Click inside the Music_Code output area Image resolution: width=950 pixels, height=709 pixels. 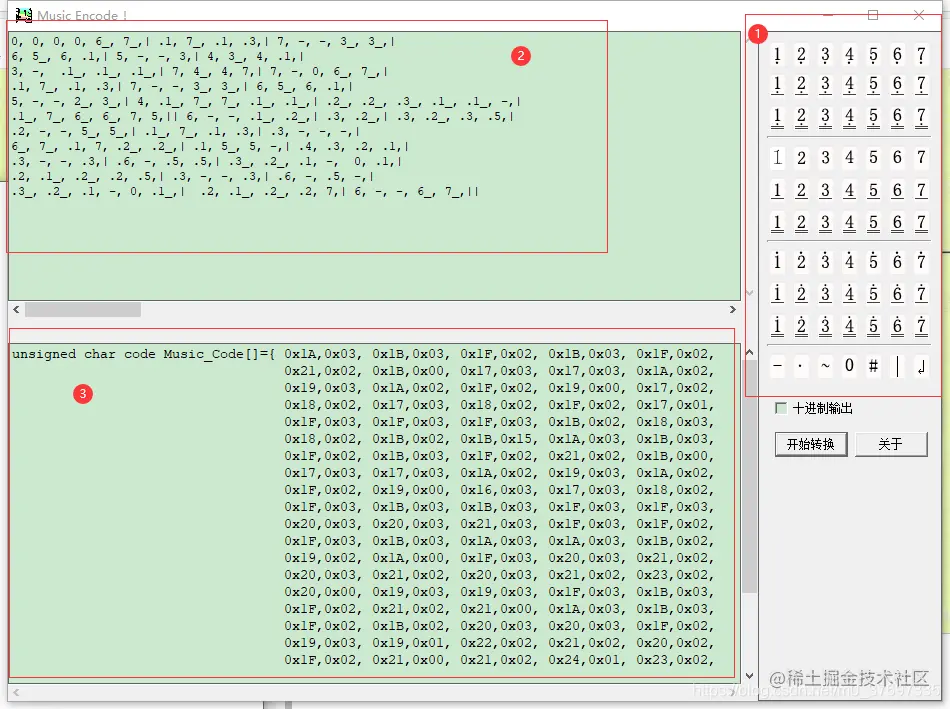(x=374, y=513)
